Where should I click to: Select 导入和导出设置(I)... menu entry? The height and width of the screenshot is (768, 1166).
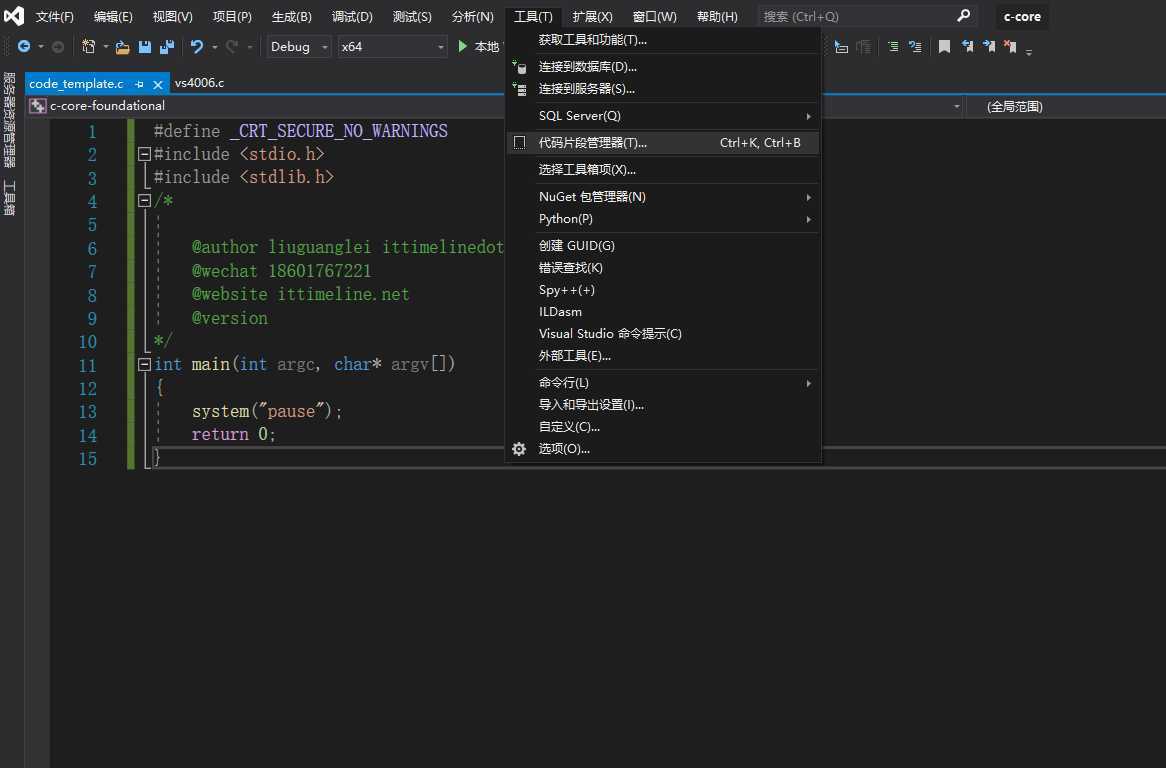coord(663,405)
